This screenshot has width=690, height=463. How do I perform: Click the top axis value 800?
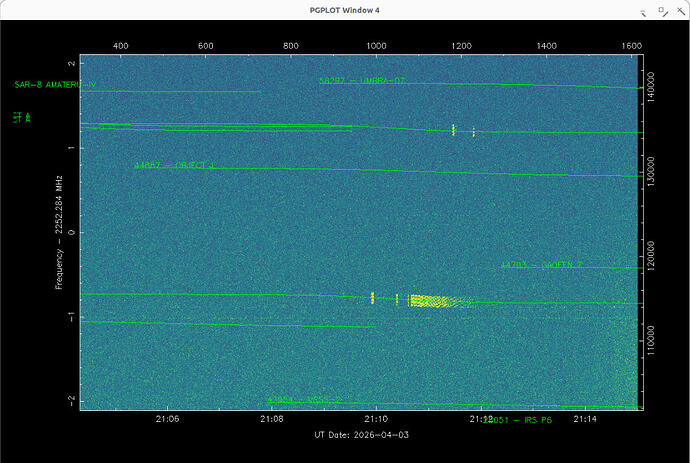pyautogui.click(x=291, y=46)
